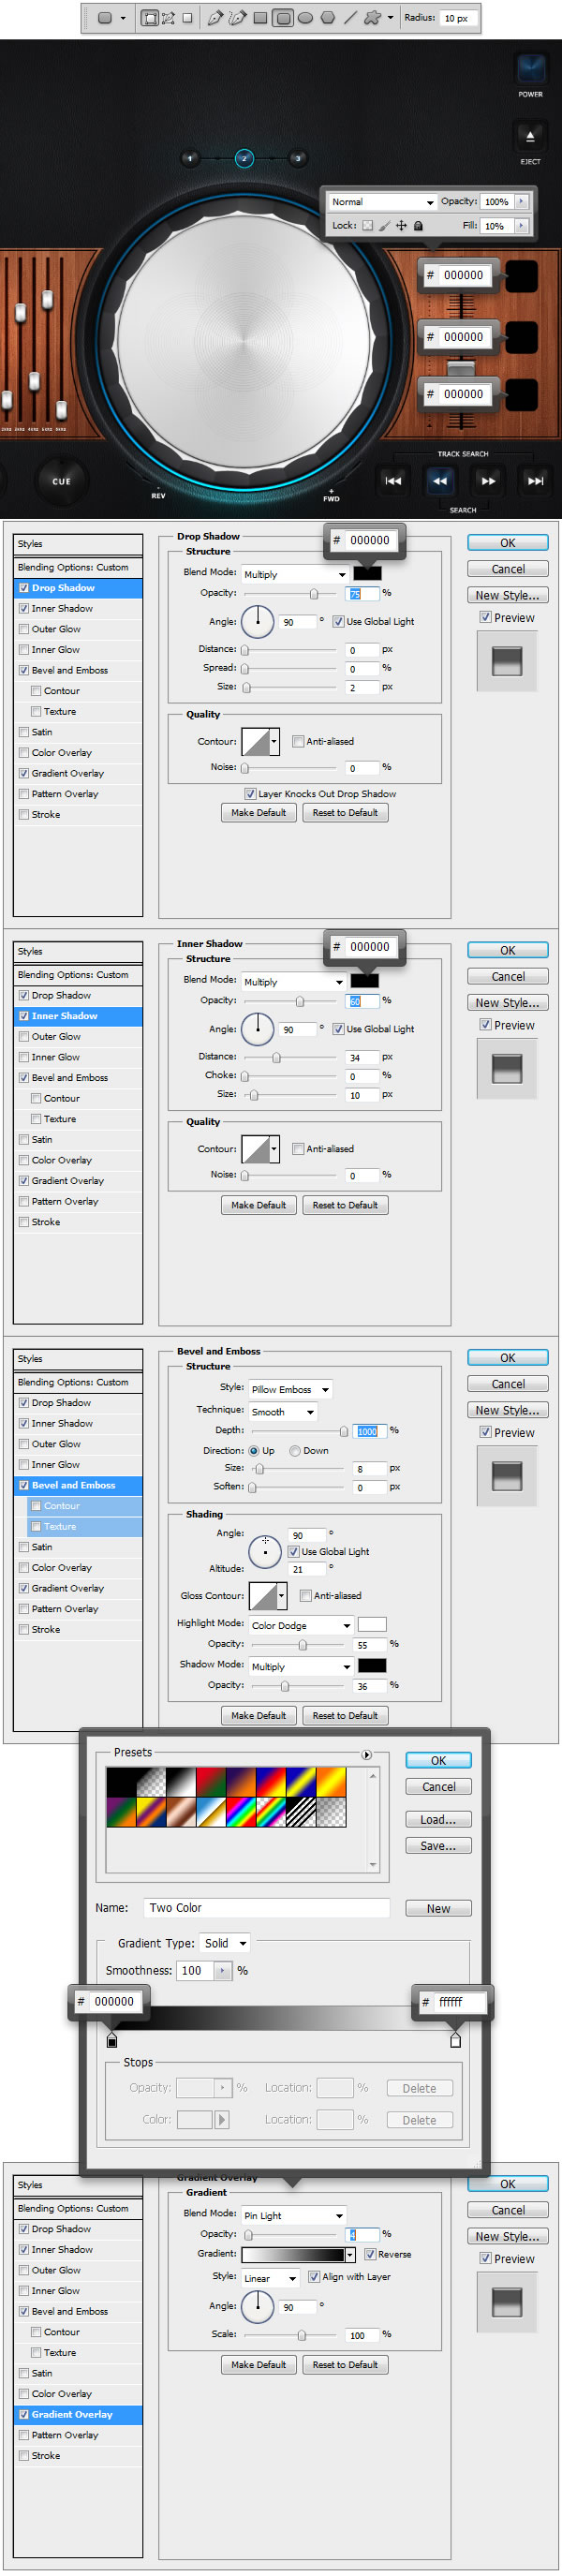Select Stroke in the bottom Styles list
562x2576 pixels.
point(78,2455)
